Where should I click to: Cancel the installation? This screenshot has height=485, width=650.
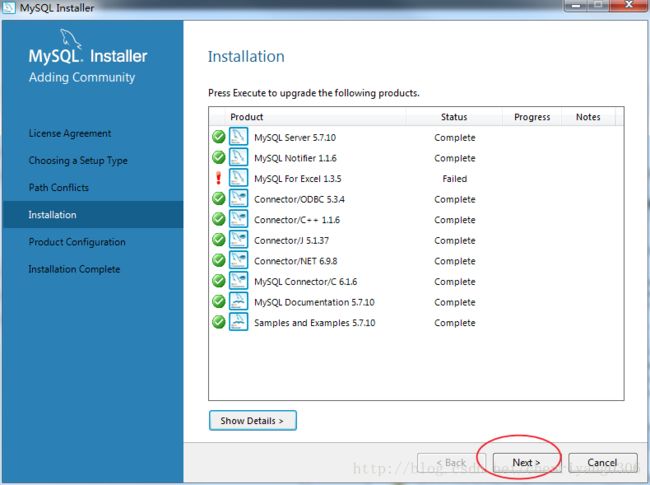coord(602,462)
